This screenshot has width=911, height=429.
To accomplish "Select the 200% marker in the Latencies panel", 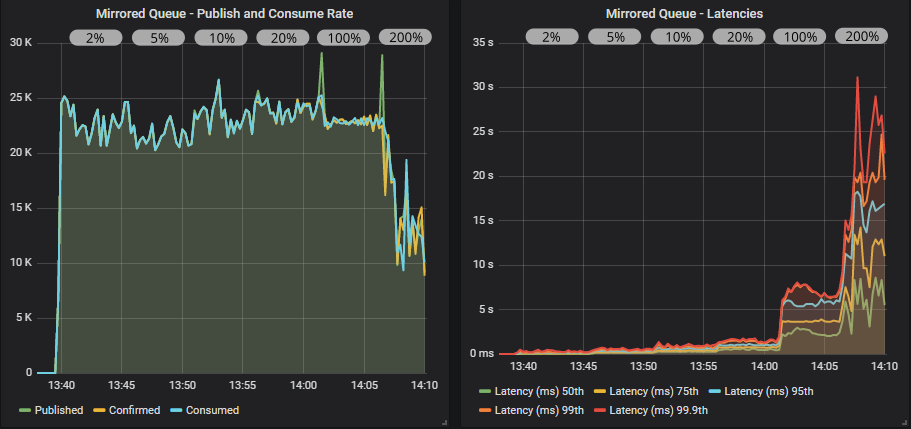I will tap(862, 37).
